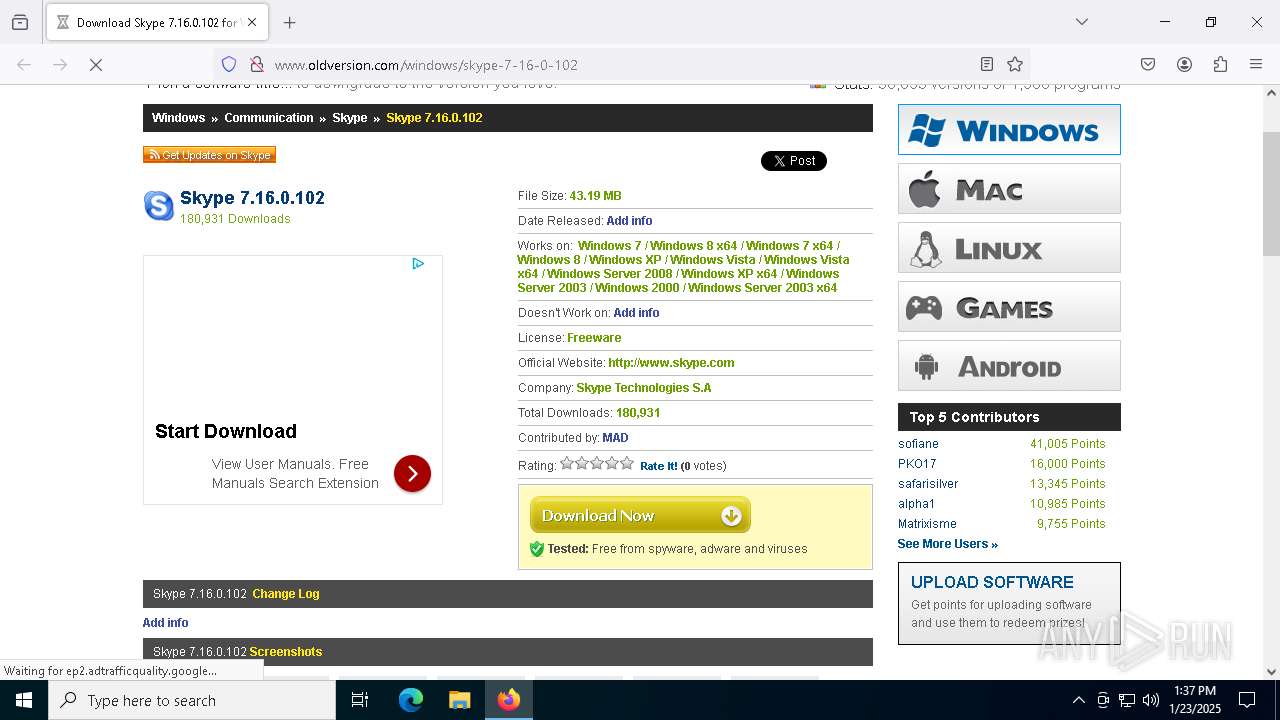Open contributor safarisilver profile
Image resolution: width=1280 pixels, height=720 pixels.
(928, 484)
